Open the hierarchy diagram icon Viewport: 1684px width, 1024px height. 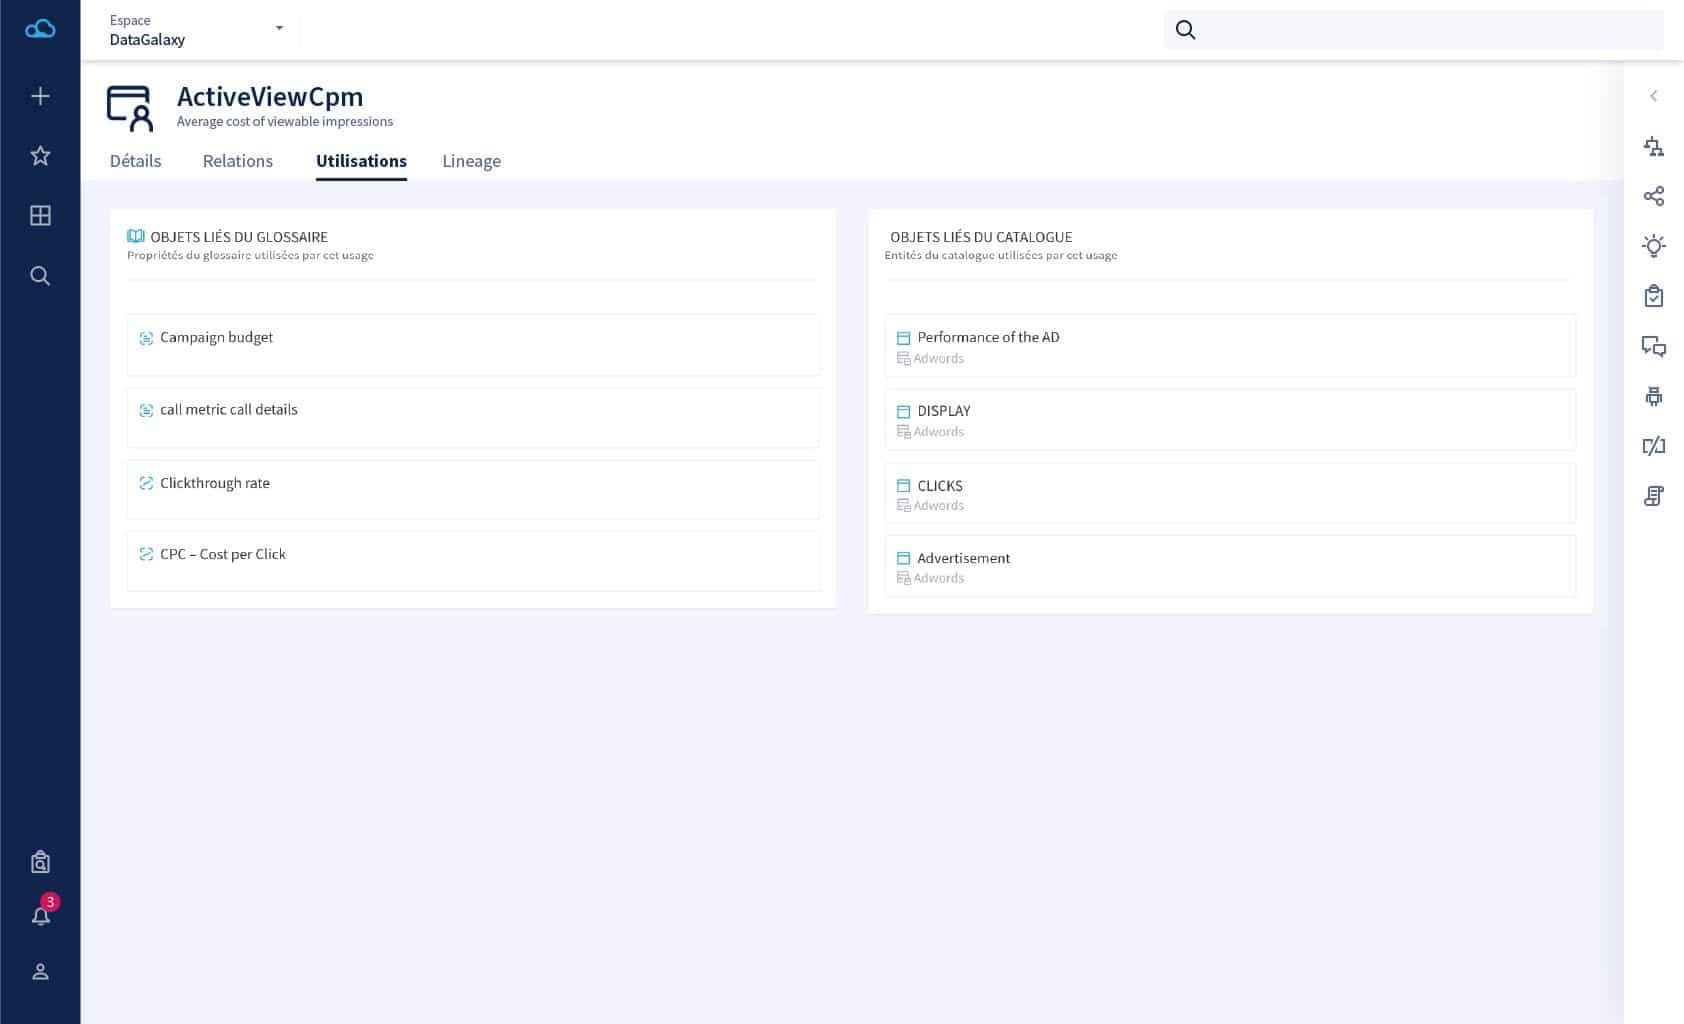pos(1653,147)
